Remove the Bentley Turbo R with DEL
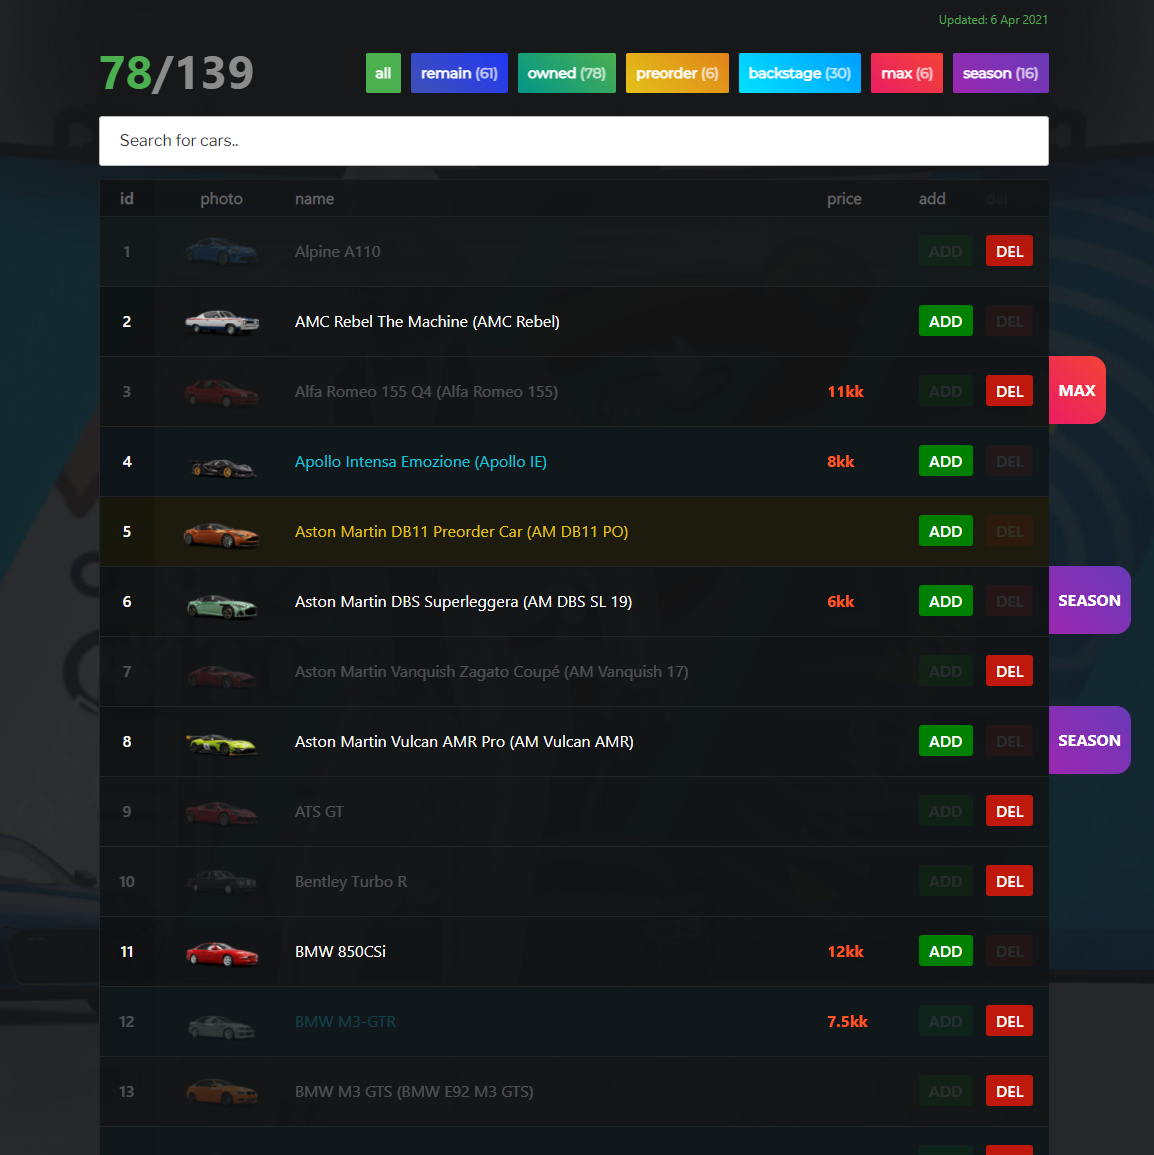The image size is (1154, 1155). [1009, 881]
